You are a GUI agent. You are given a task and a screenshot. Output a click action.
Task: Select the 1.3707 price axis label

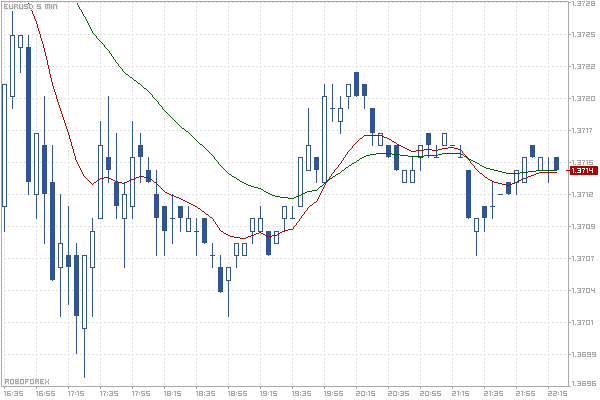point(584,258)
